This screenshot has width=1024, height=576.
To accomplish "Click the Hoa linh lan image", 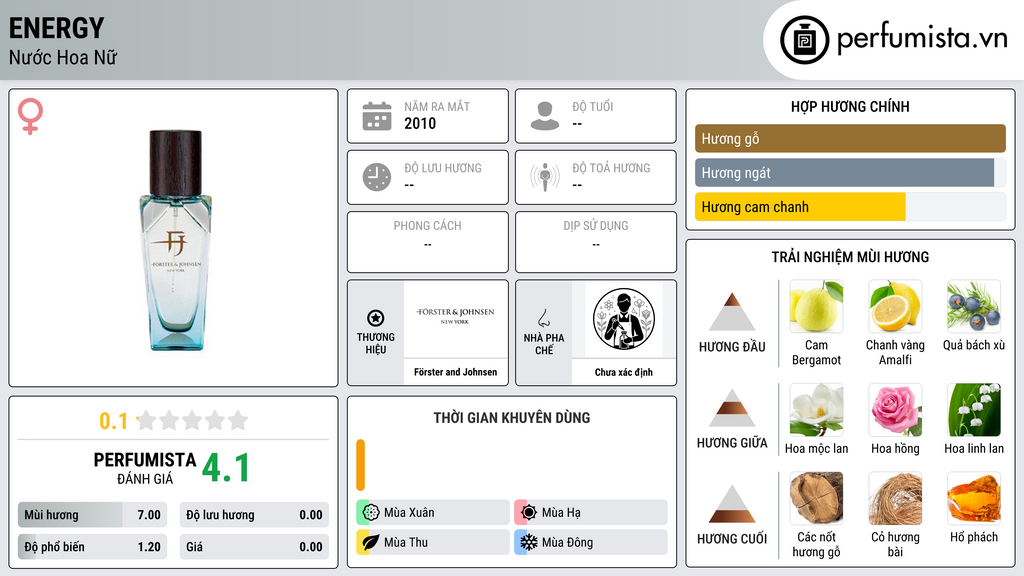I will coord(974,409).
